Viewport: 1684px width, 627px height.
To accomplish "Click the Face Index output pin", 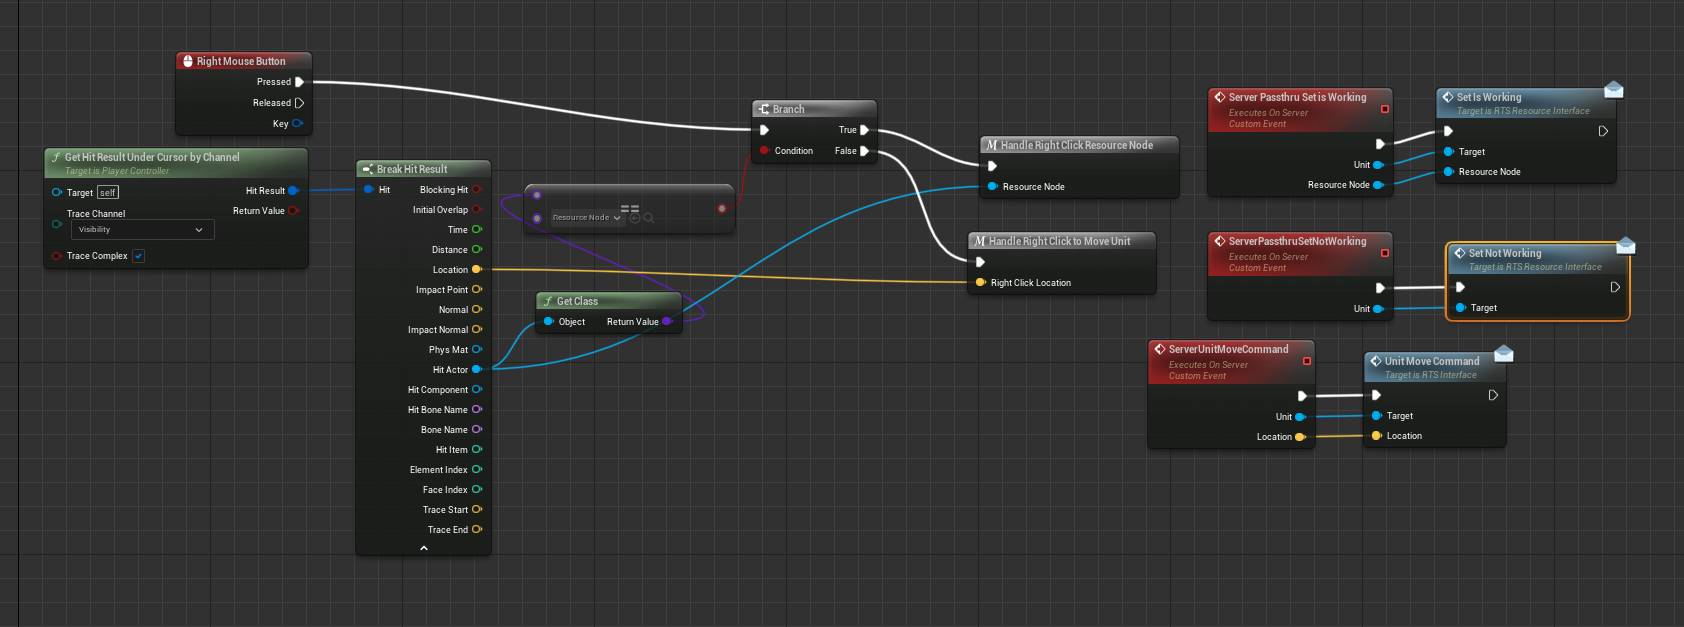I will [477, 490].
